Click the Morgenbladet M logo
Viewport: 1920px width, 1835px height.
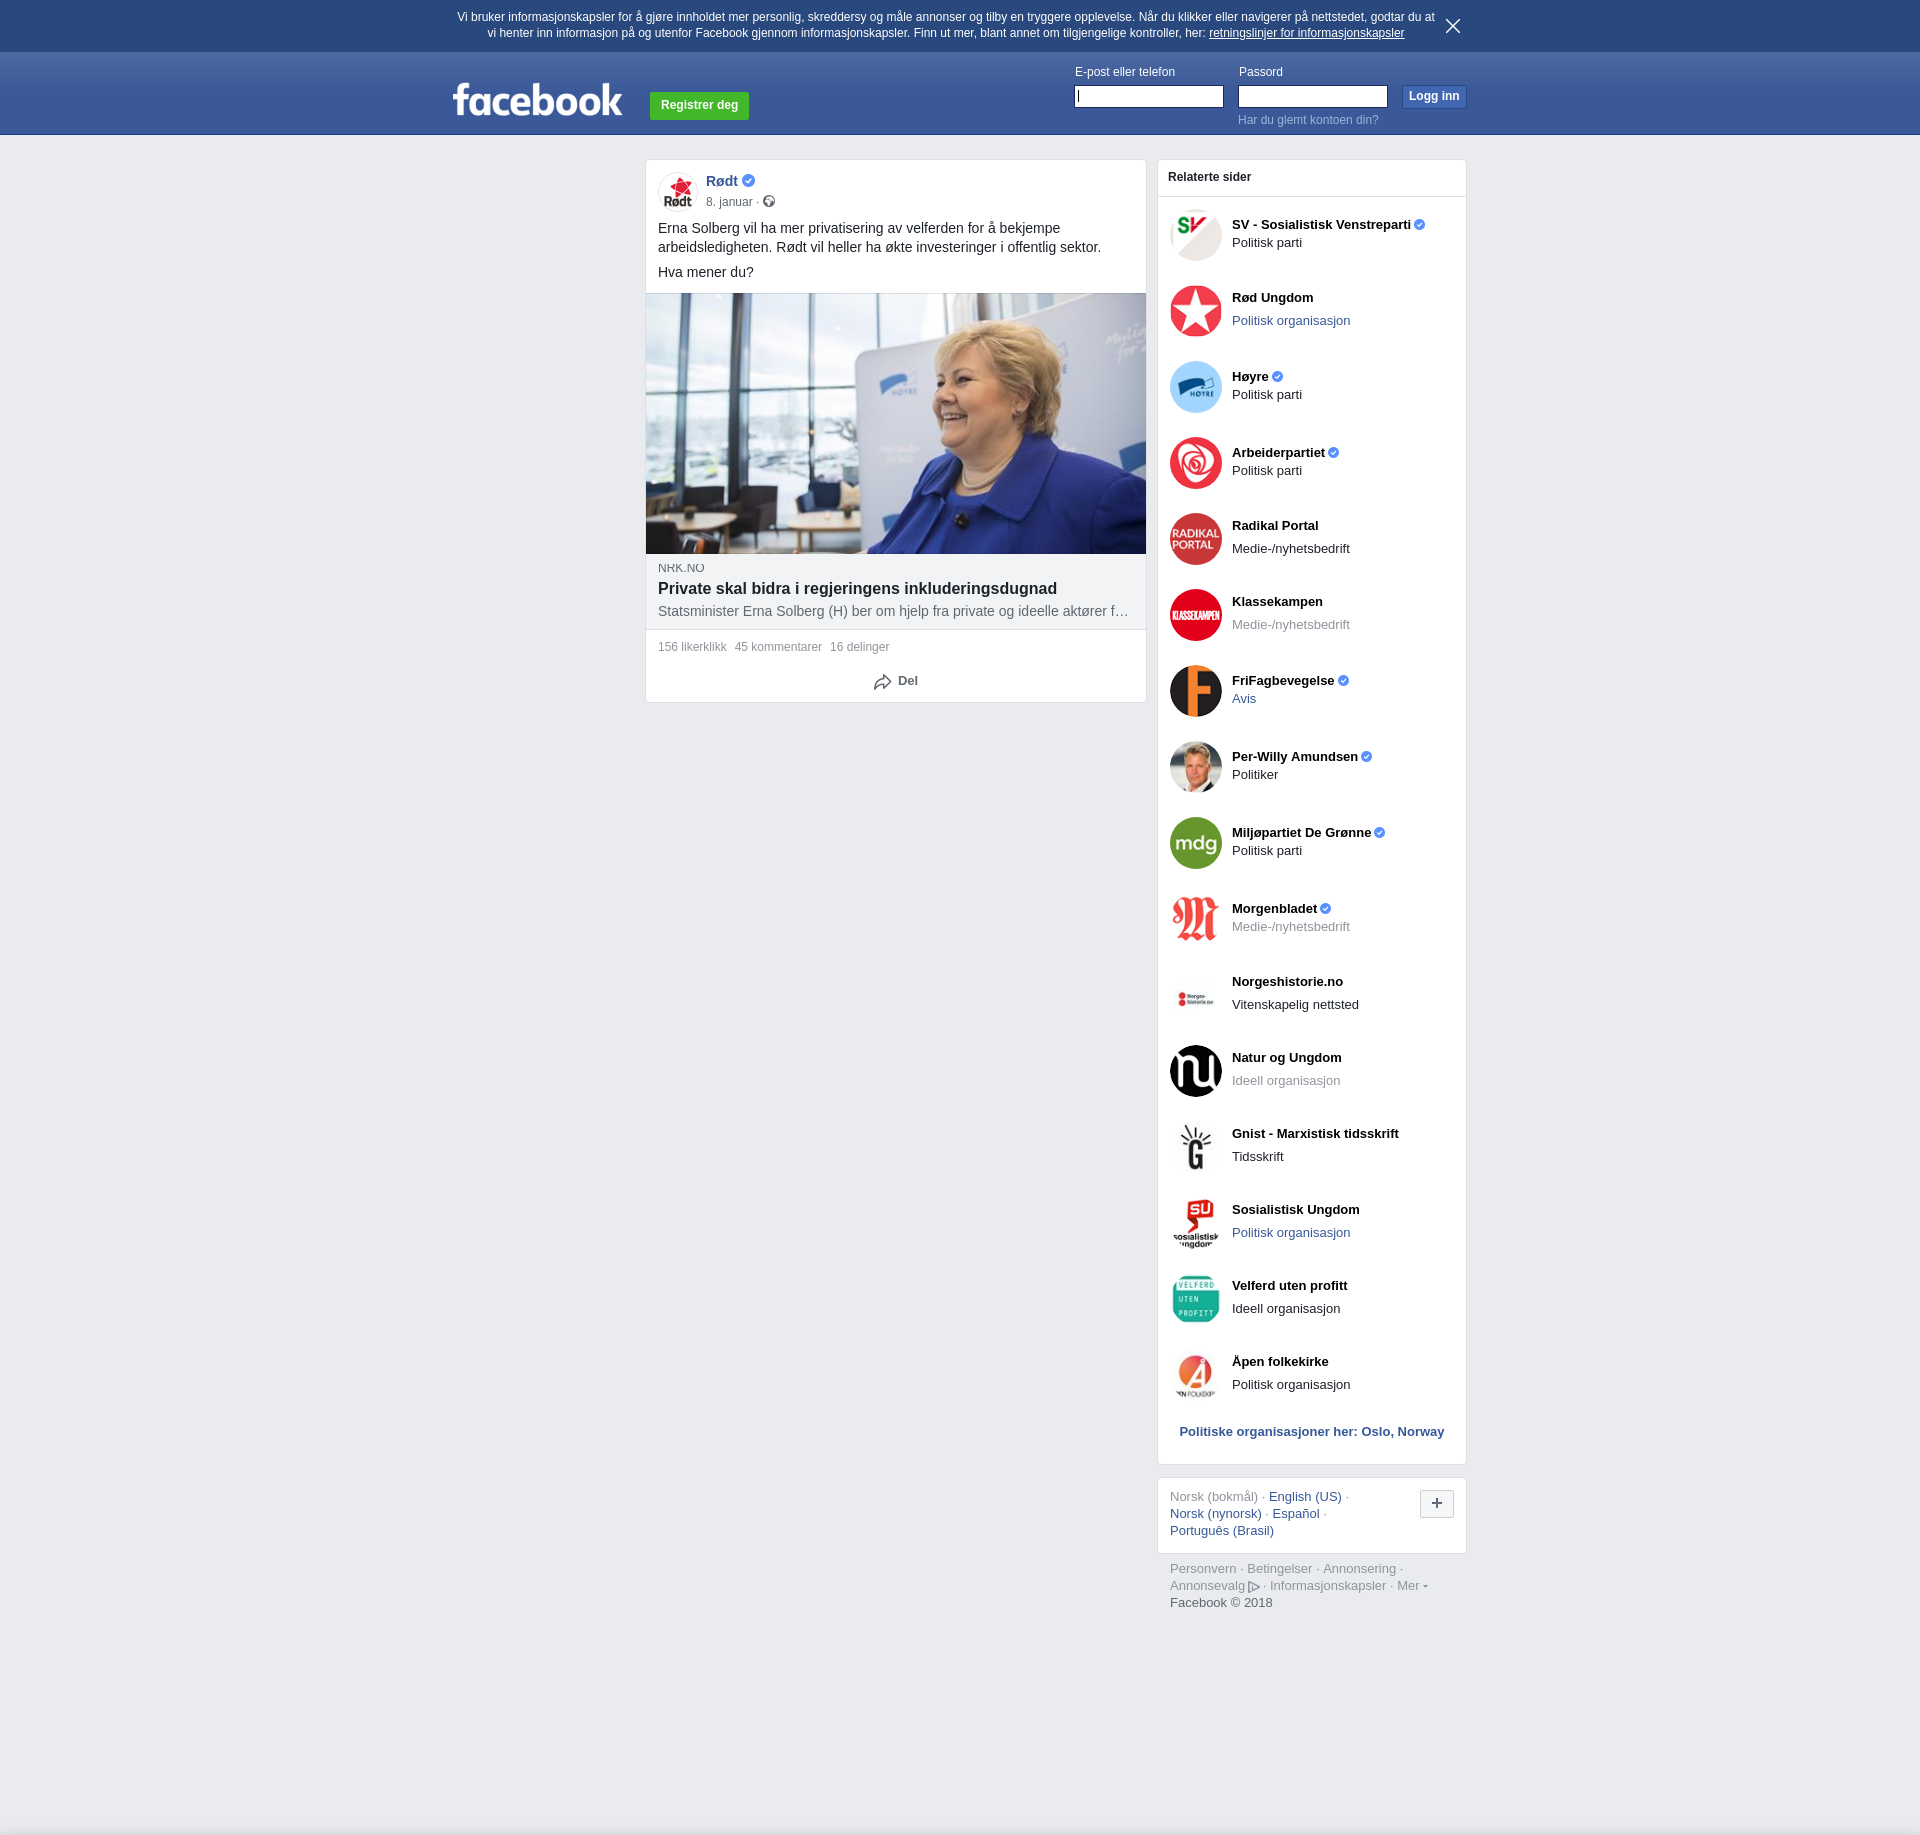point(1196,919)
